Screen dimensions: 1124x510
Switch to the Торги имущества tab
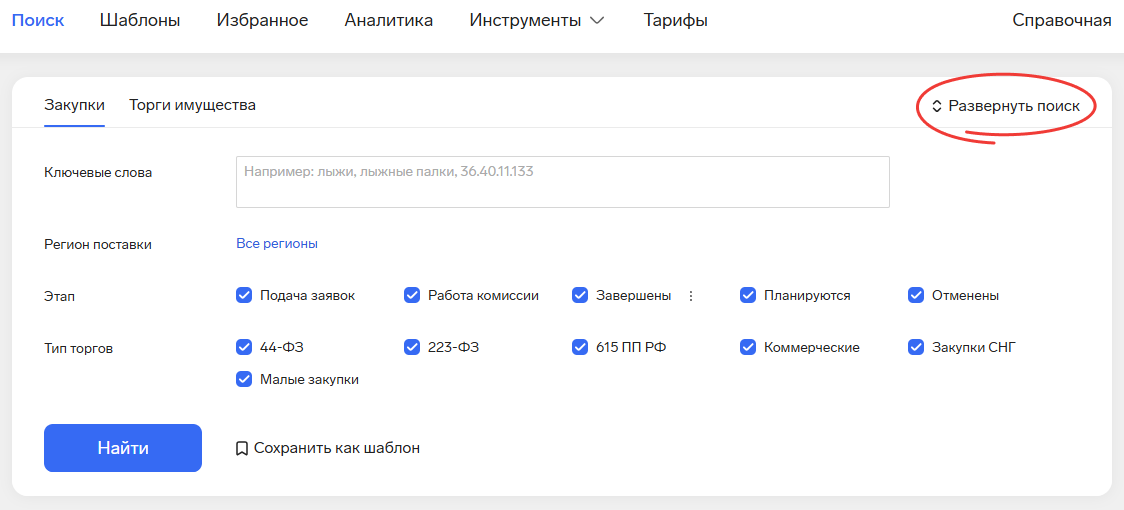(192, 105)
